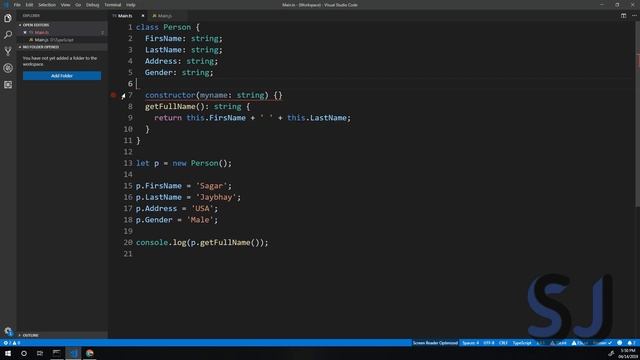Collapse the Open Editors section
640x360 pixels.
click(63, 25)
